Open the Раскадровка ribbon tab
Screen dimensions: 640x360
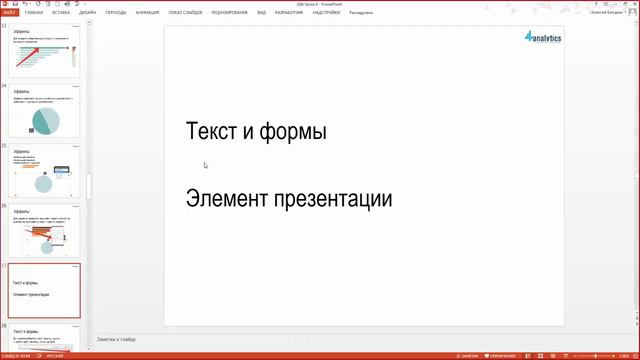tap(361, 13)
